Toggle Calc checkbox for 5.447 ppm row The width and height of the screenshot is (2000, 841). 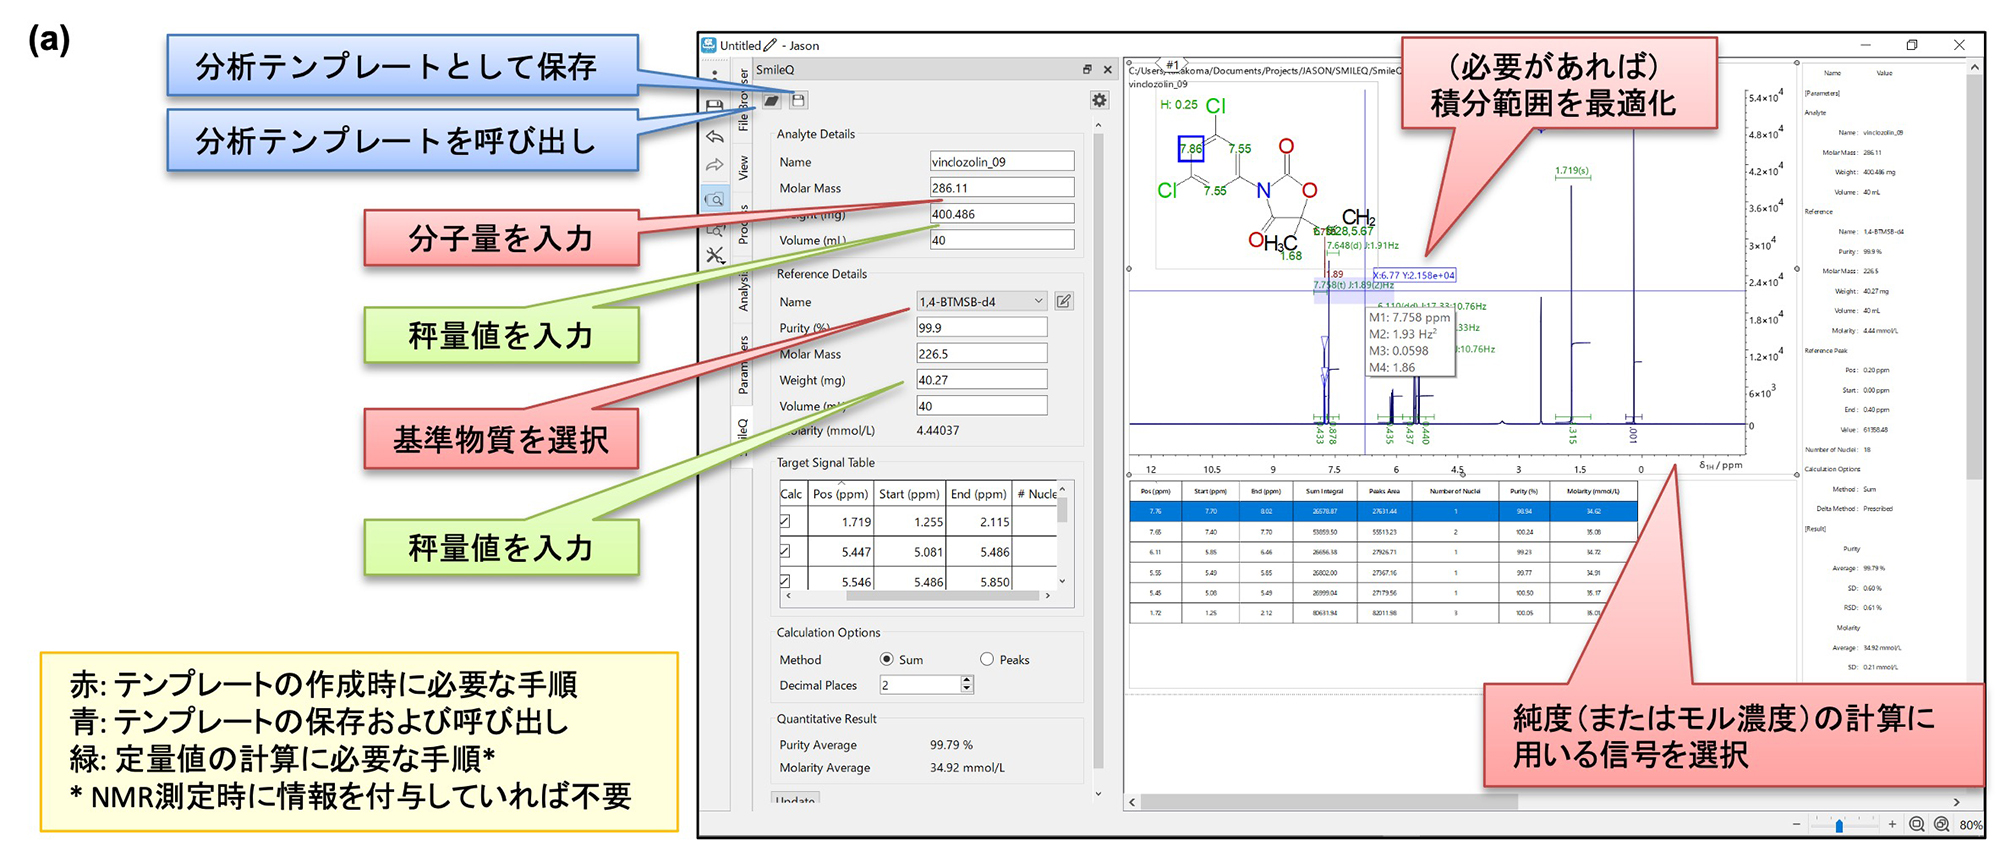785,551
